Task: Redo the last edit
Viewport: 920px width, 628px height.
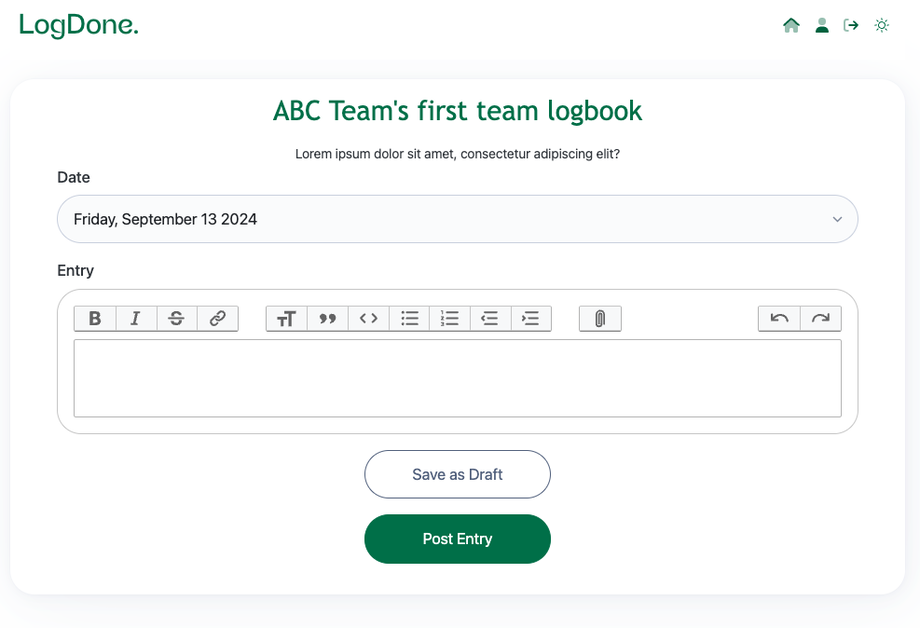Action: (821, 319)
